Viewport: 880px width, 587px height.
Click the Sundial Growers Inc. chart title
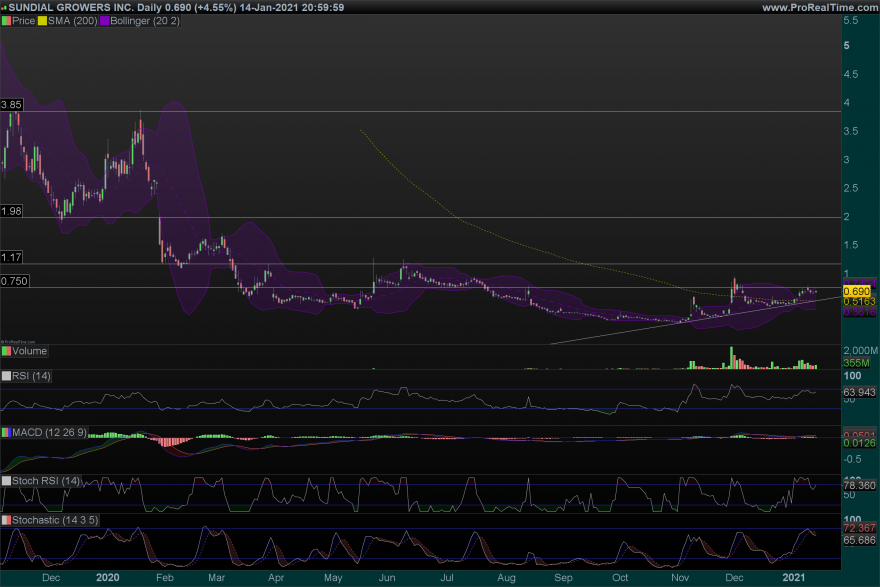point(68,7)
